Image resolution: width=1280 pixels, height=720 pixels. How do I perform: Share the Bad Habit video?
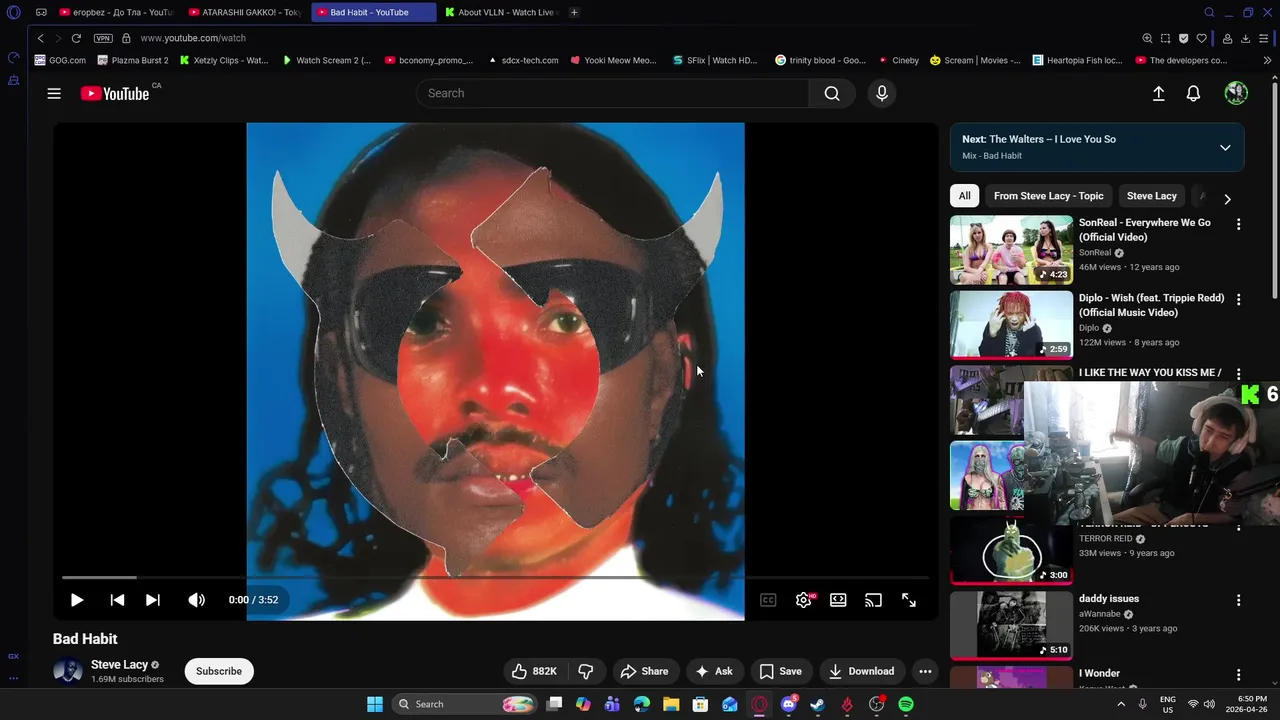coord(644,671)
